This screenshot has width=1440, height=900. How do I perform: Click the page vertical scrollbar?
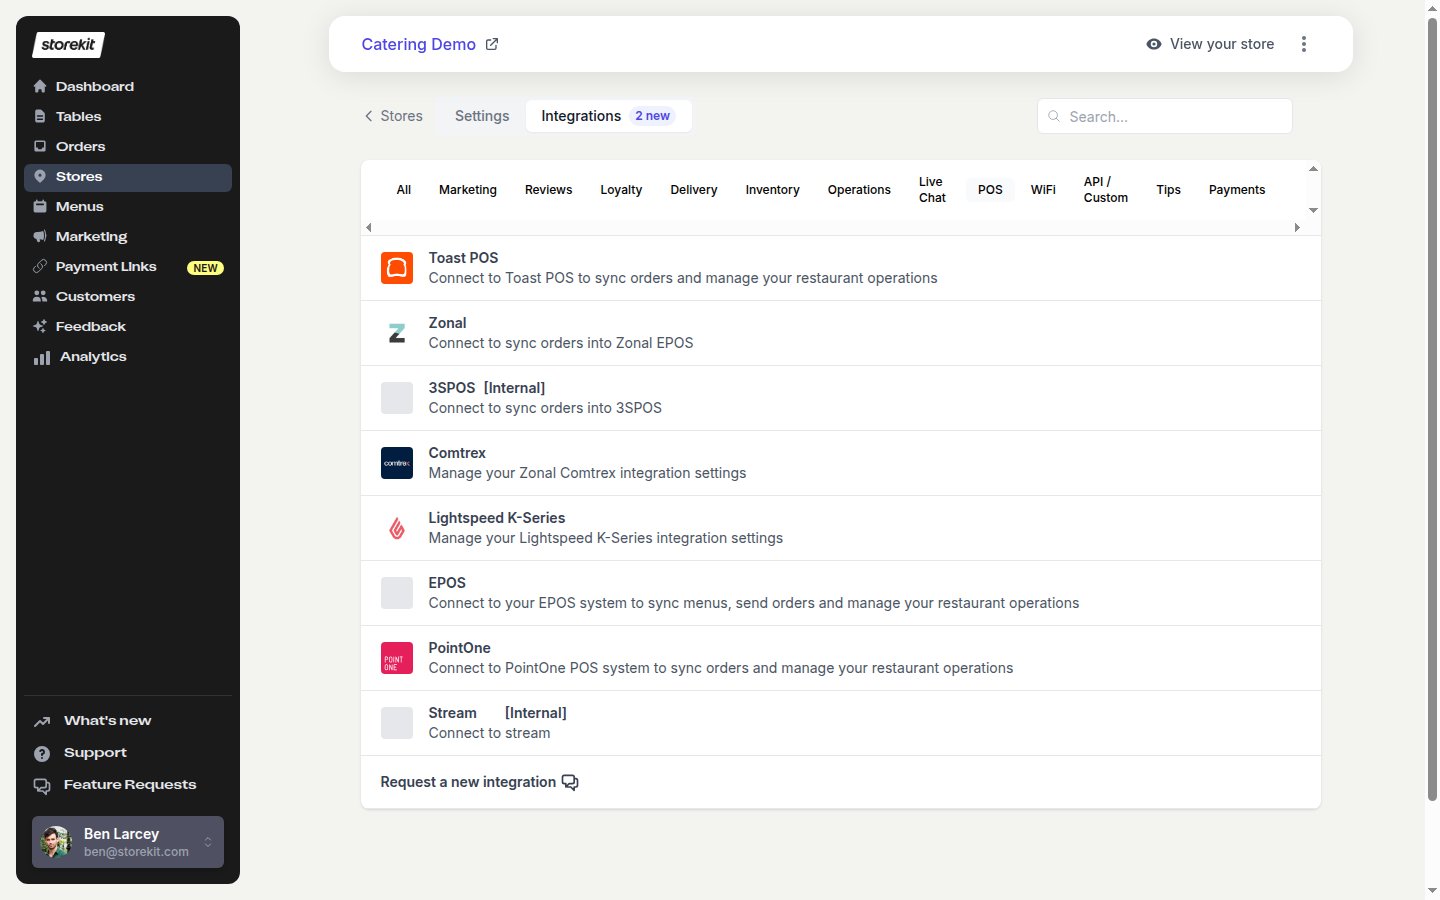[1432, 410]
